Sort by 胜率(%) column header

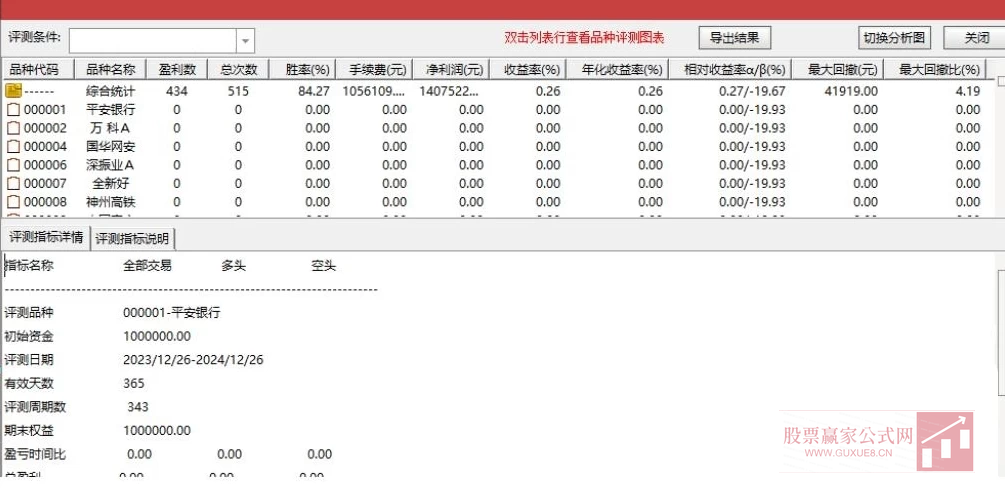click(x=303, y=69)
